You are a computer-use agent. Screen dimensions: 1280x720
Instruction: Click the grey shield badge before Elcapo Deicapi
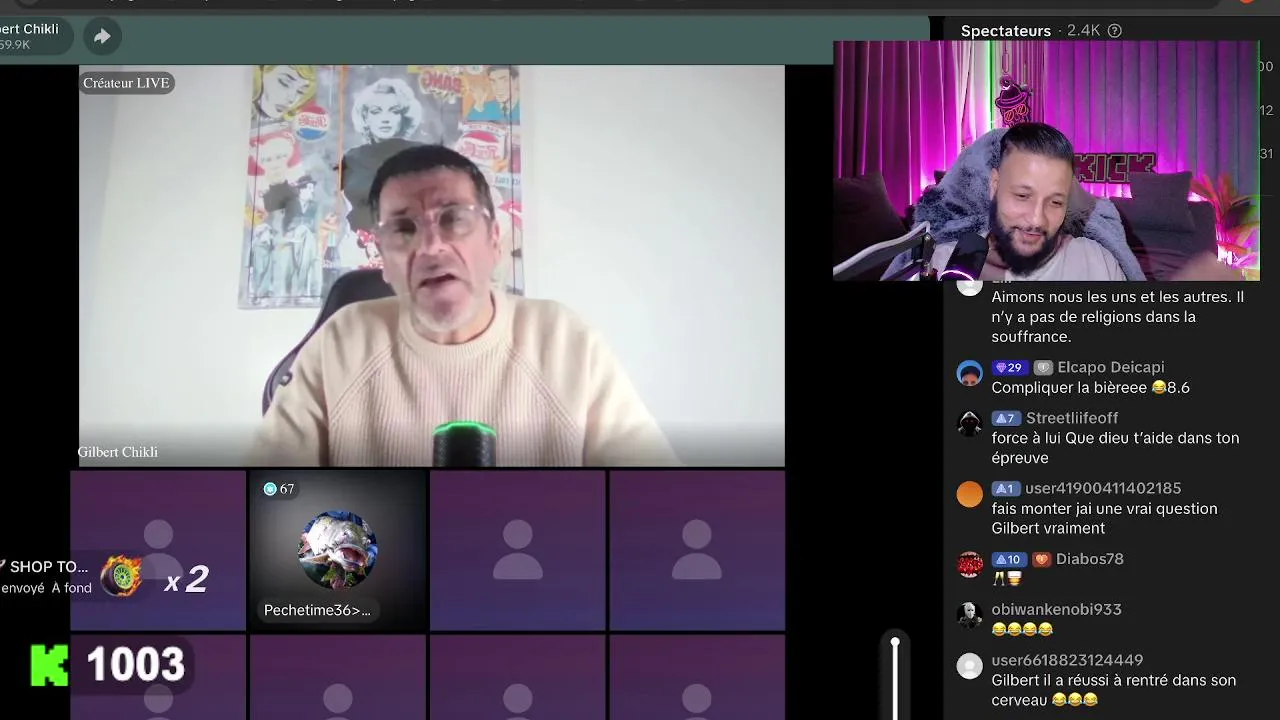[1042, 368]
